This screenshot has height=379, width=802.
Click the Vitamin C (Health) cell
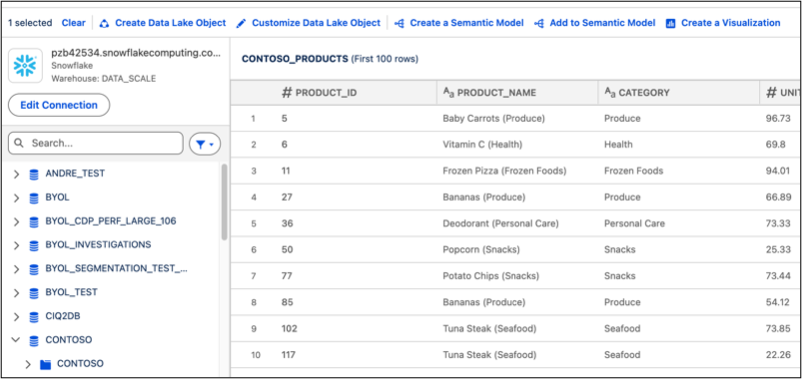pyautogui.click(x=482, y=145)
